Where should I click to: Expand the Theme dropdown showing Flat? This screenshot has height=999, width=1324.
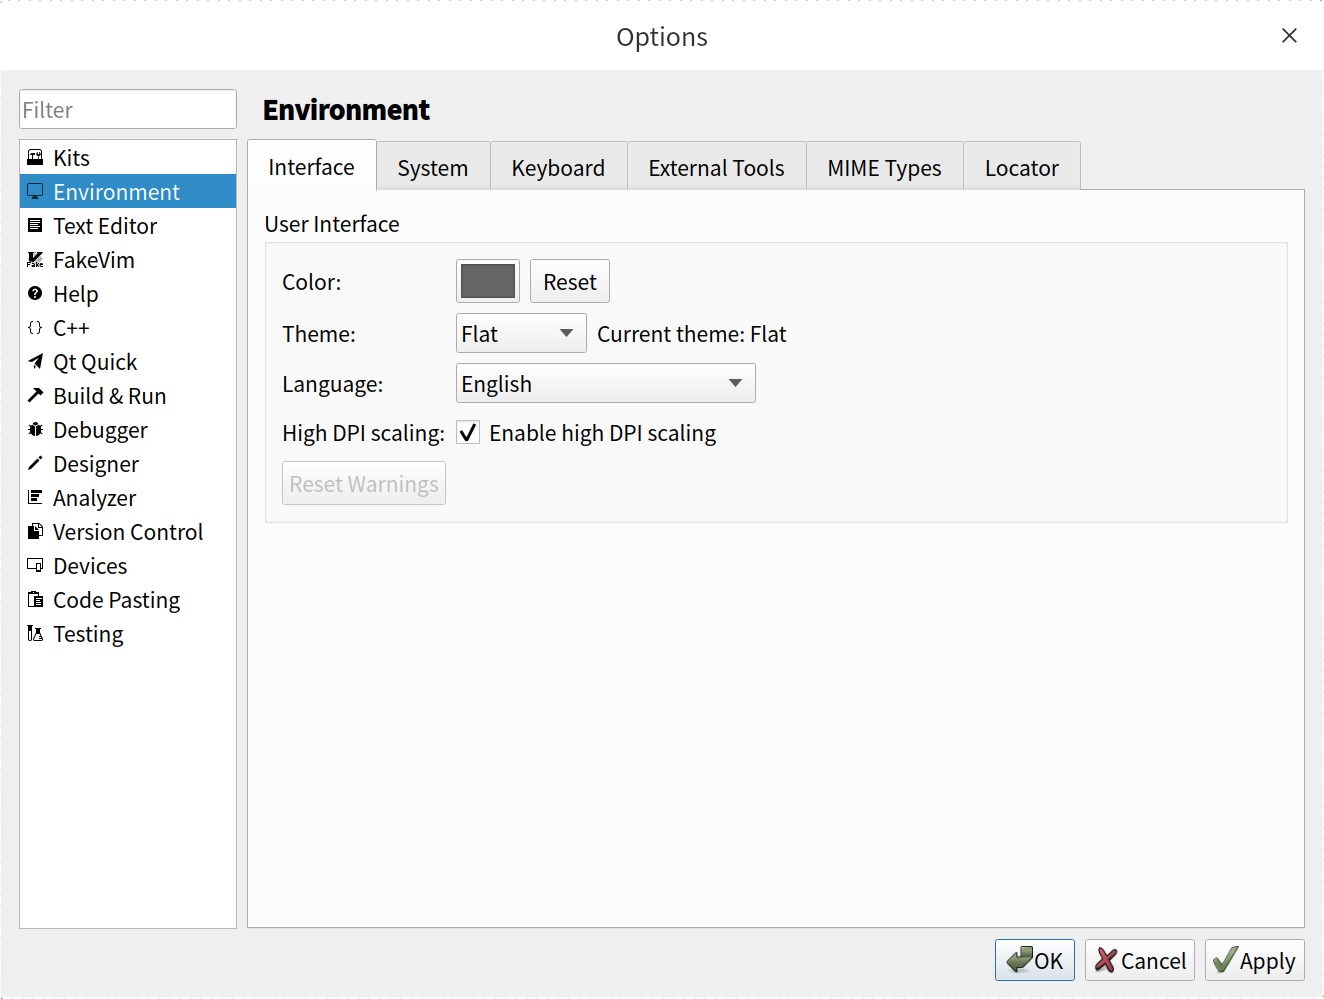[520, 334]
